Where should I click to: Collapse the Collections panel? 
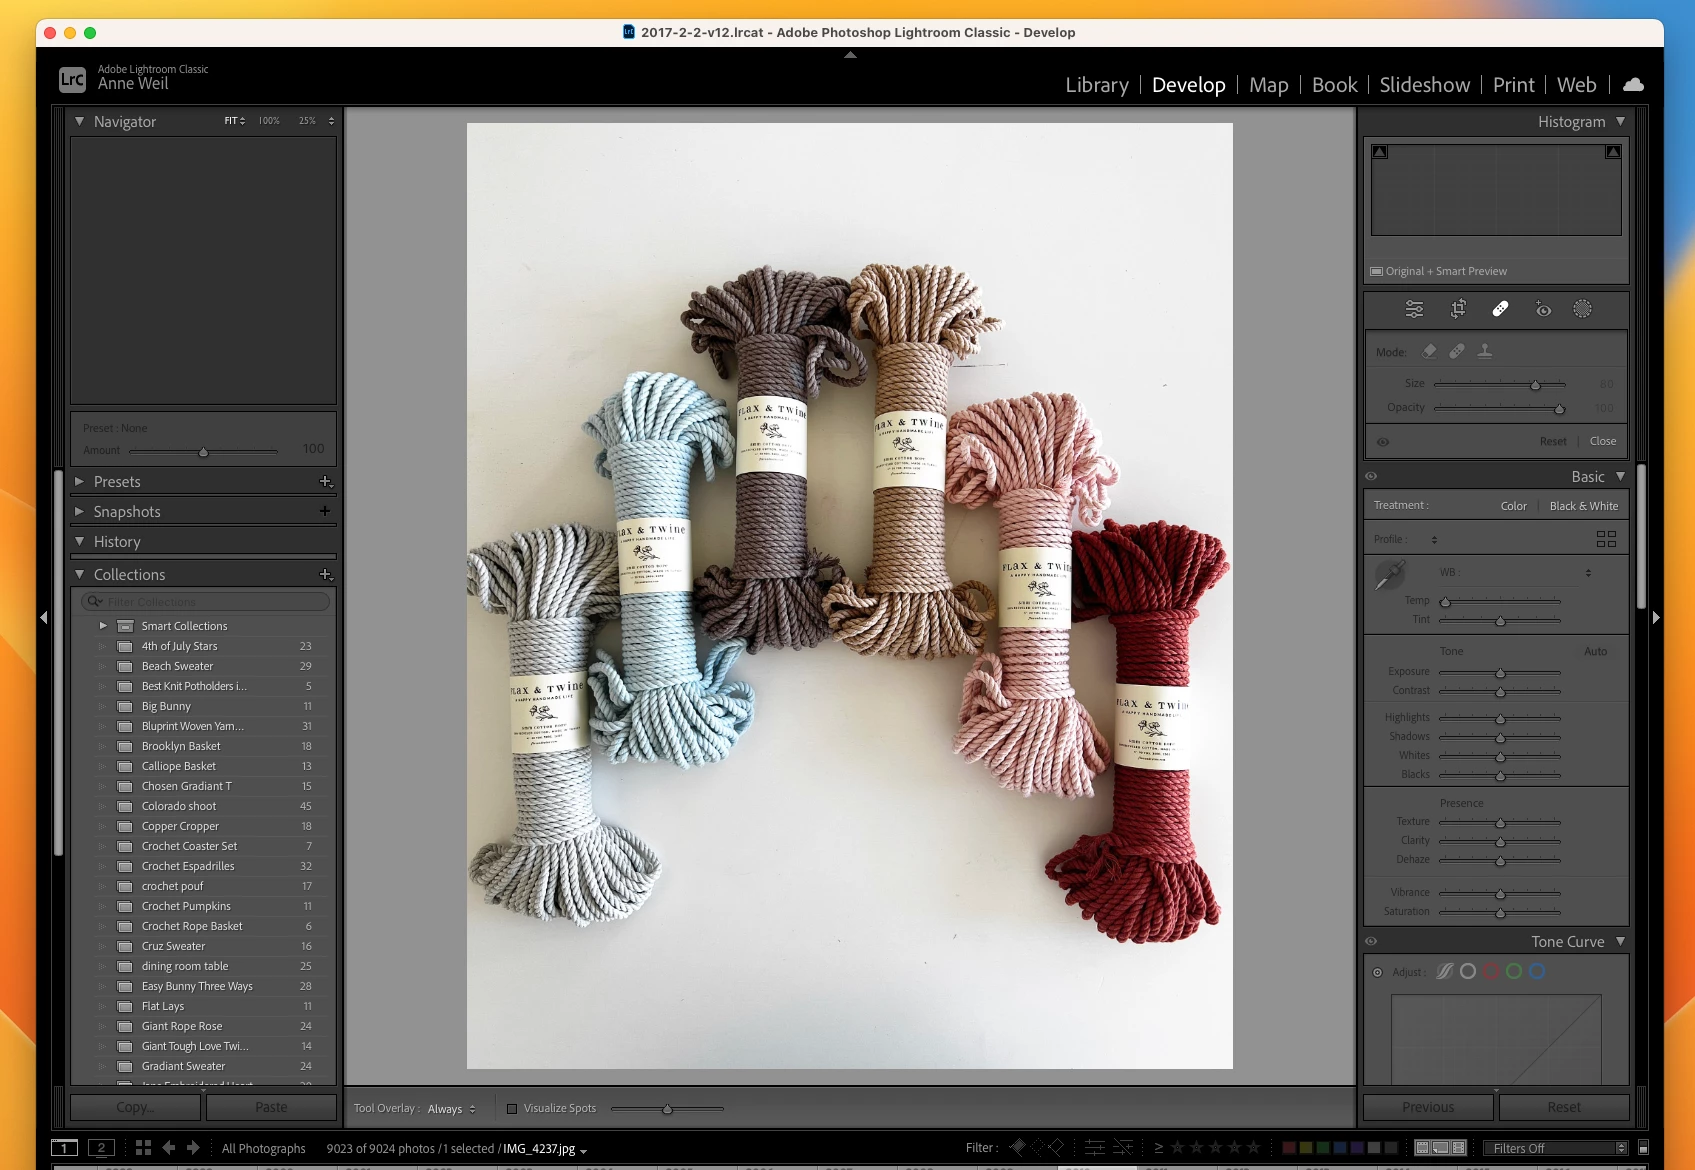[79, 574]
